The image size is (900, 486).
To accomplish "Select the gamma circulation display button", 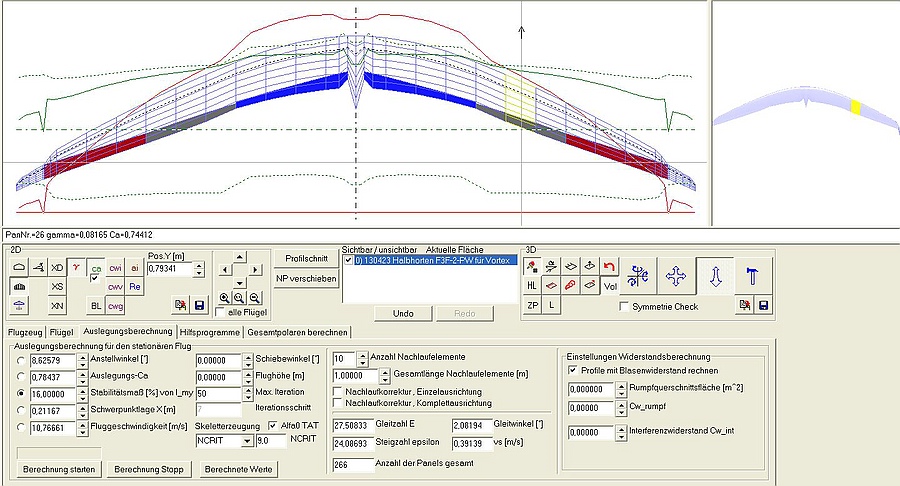I will [75, 268].
